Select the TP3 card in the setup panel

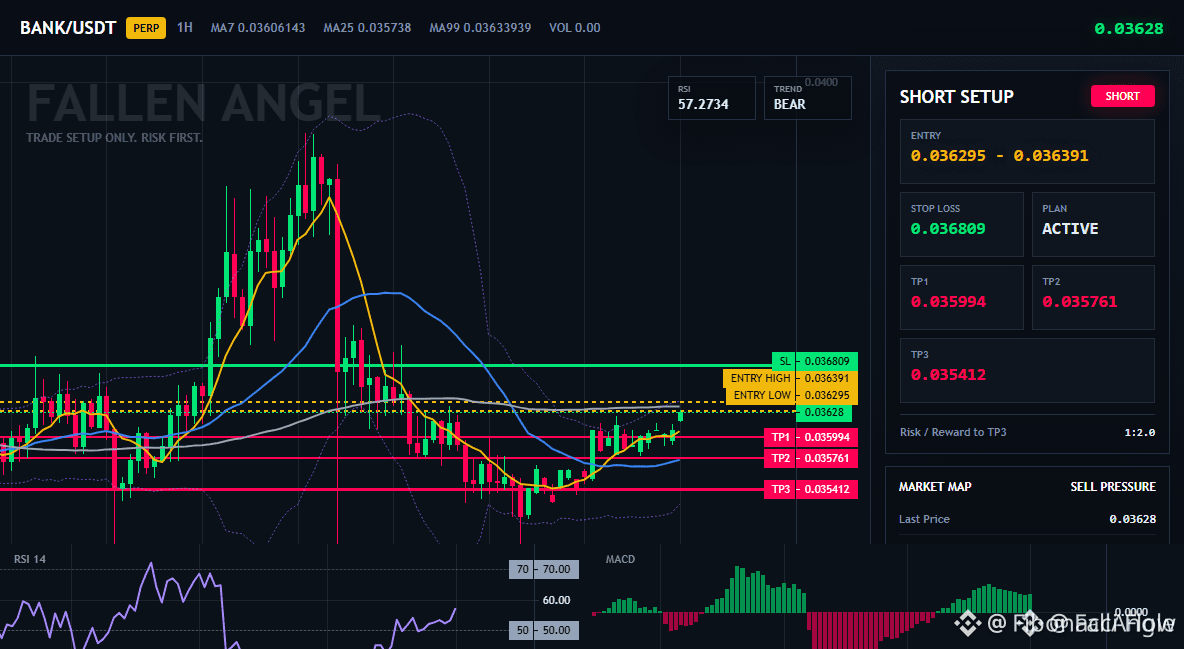1027,370
